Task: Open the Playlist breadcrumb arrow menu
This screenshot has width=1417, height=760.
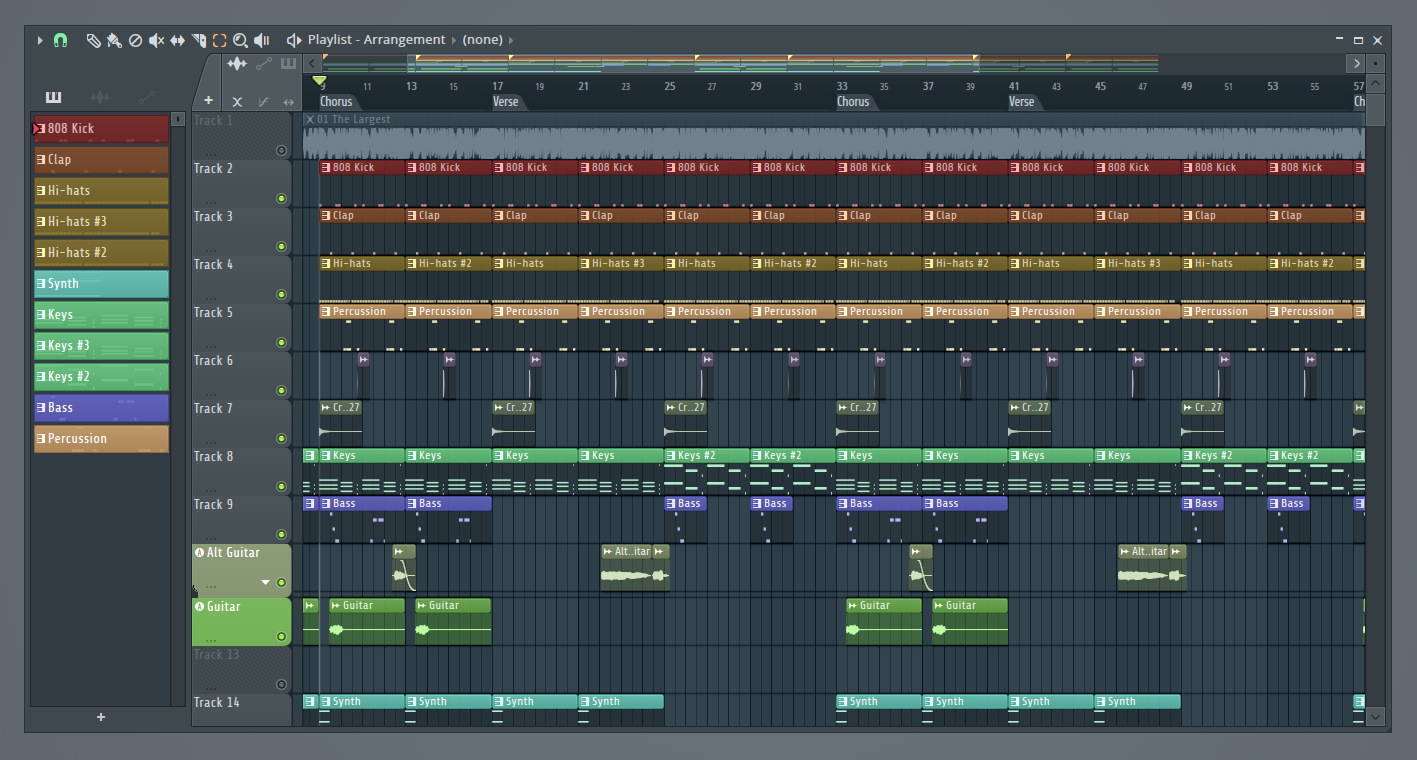Action: [456, 39]
